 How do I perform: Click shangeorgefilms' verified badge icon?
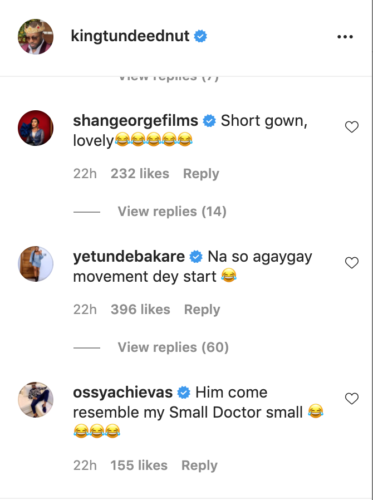209,121
